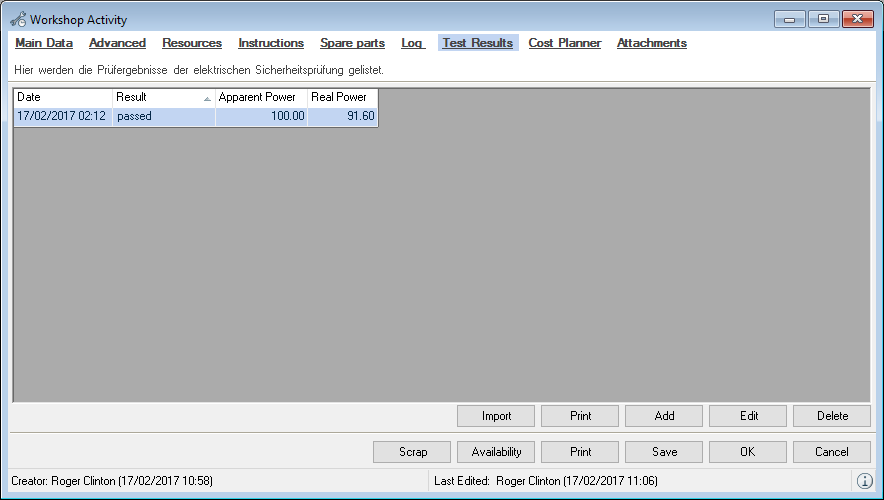The height and width of the screenshot is (500, 884).
Task: Show the Attachments tab
Action: point(651,43)
